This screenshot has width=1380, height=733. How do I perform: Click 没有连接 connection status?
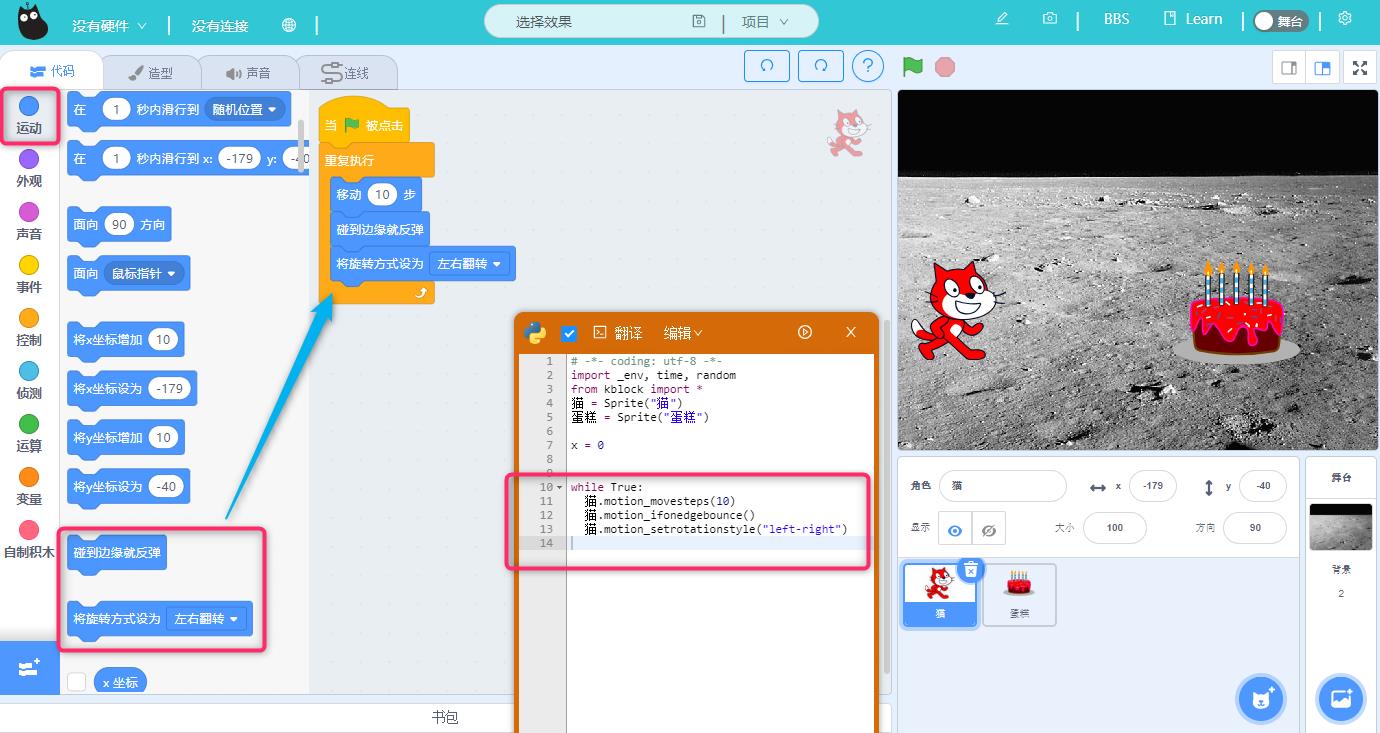220,25
